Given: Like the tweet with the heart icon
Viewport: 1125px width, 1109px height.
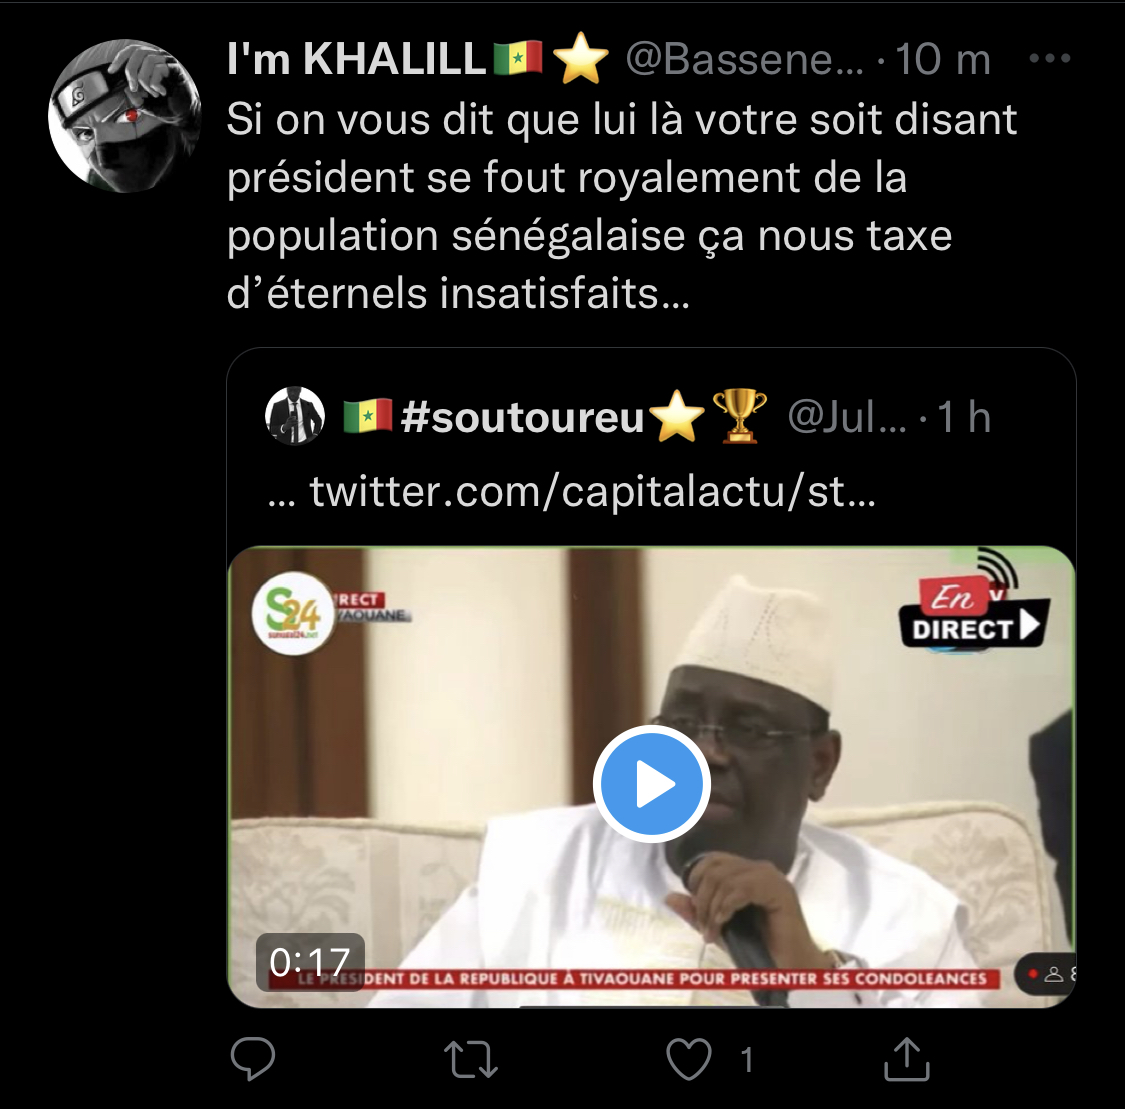Looking at the screenshot, I should pyautogui.click(x=689, y=1059).
